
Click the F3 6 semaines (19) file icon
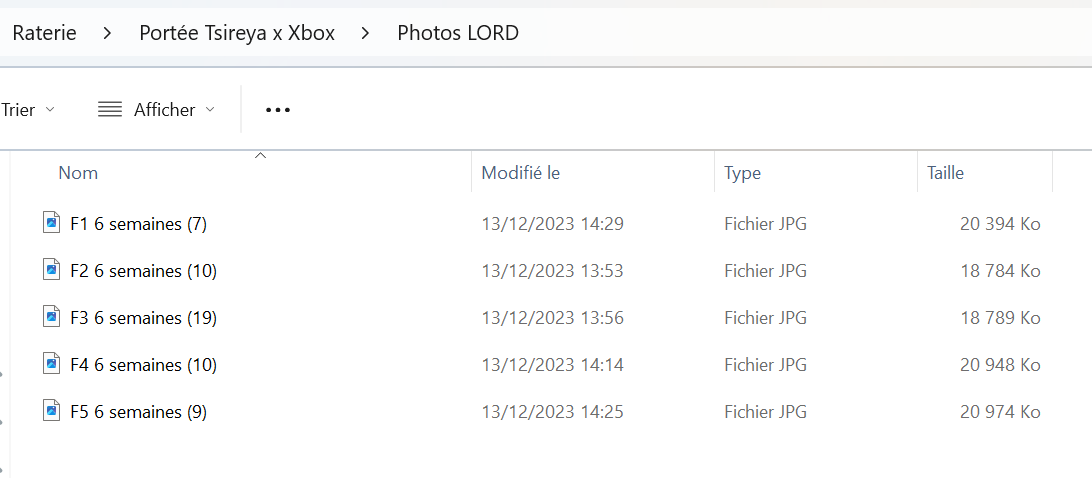coord(52,317)
